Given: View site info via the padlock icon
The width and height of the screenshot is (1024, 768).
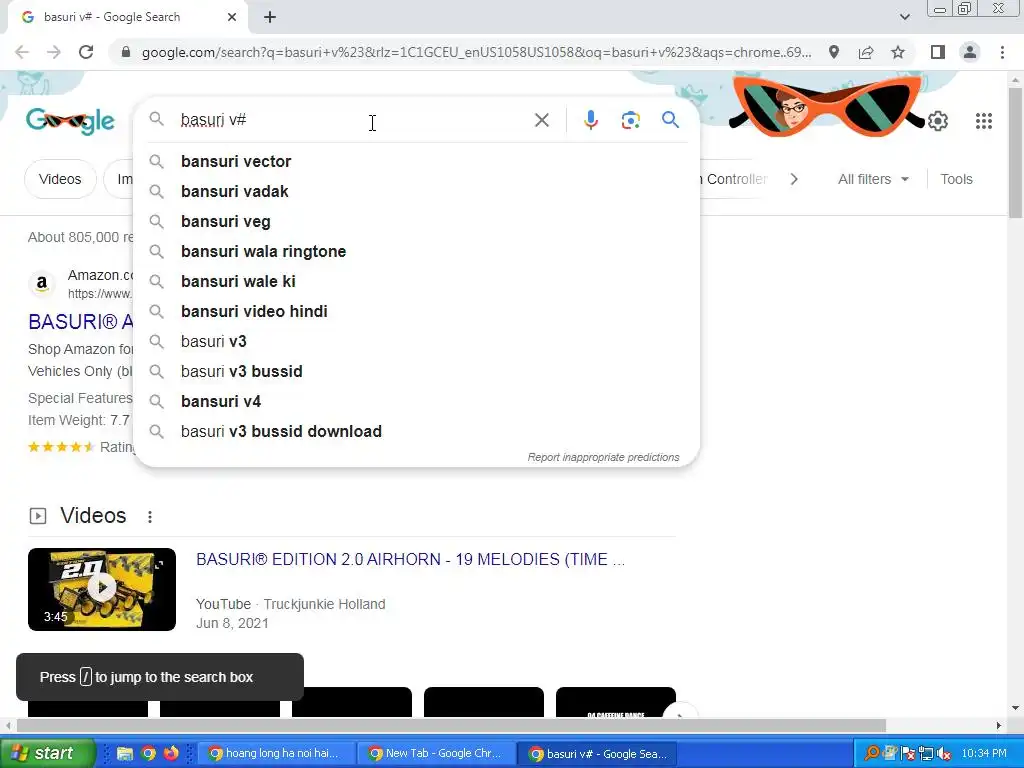Looking at the screenshot, I should point(126,52).
